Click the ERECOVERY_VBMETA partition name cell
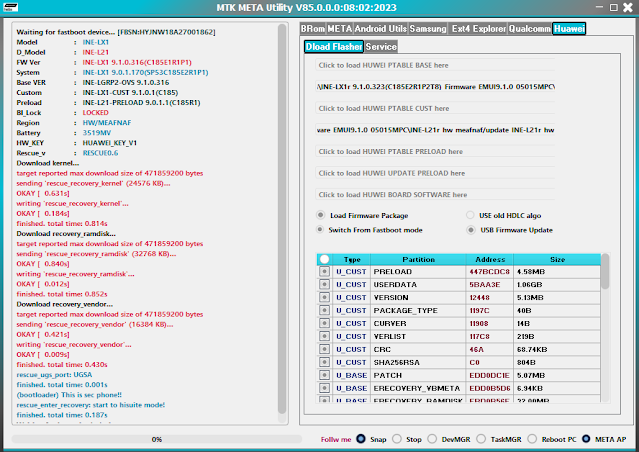 (x=418, y=388)
